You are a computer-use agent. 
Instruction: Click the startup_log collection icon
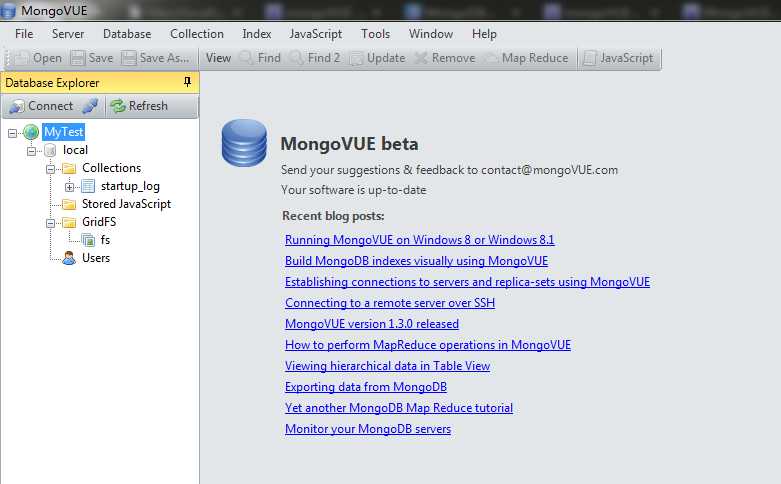88,186
